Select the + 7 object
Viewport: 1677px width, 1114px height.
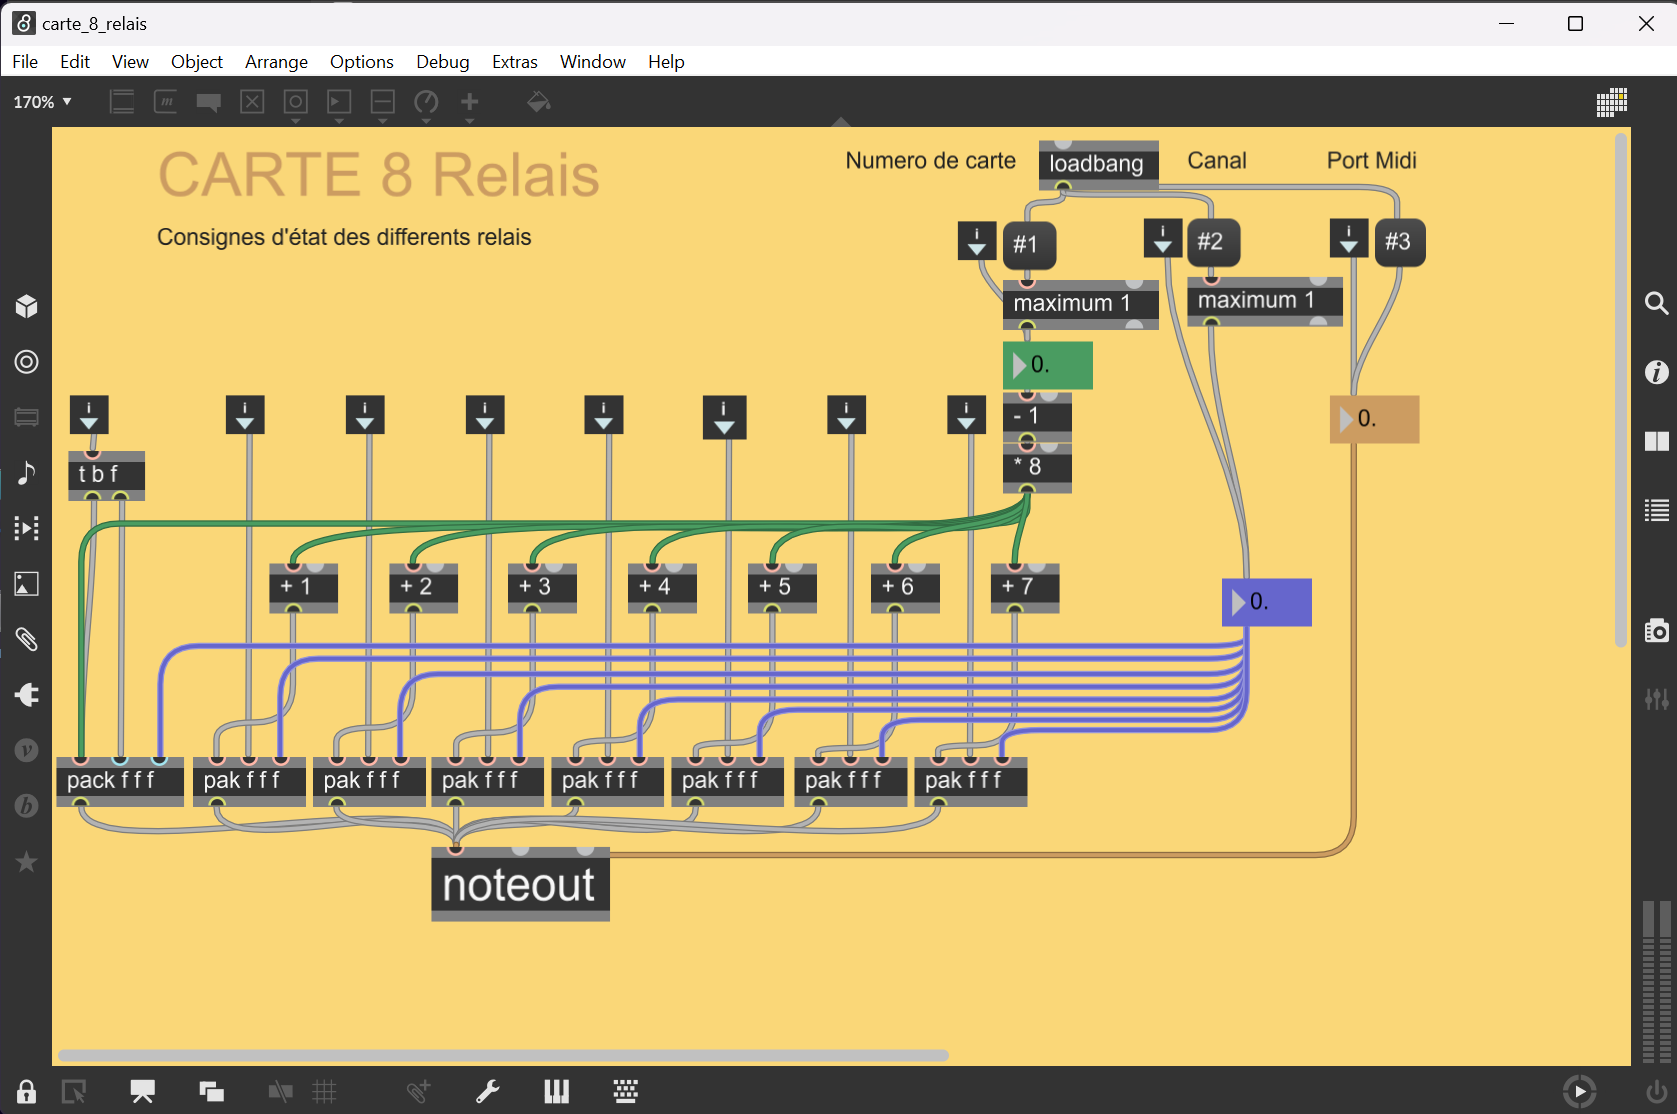[1024, 587]
